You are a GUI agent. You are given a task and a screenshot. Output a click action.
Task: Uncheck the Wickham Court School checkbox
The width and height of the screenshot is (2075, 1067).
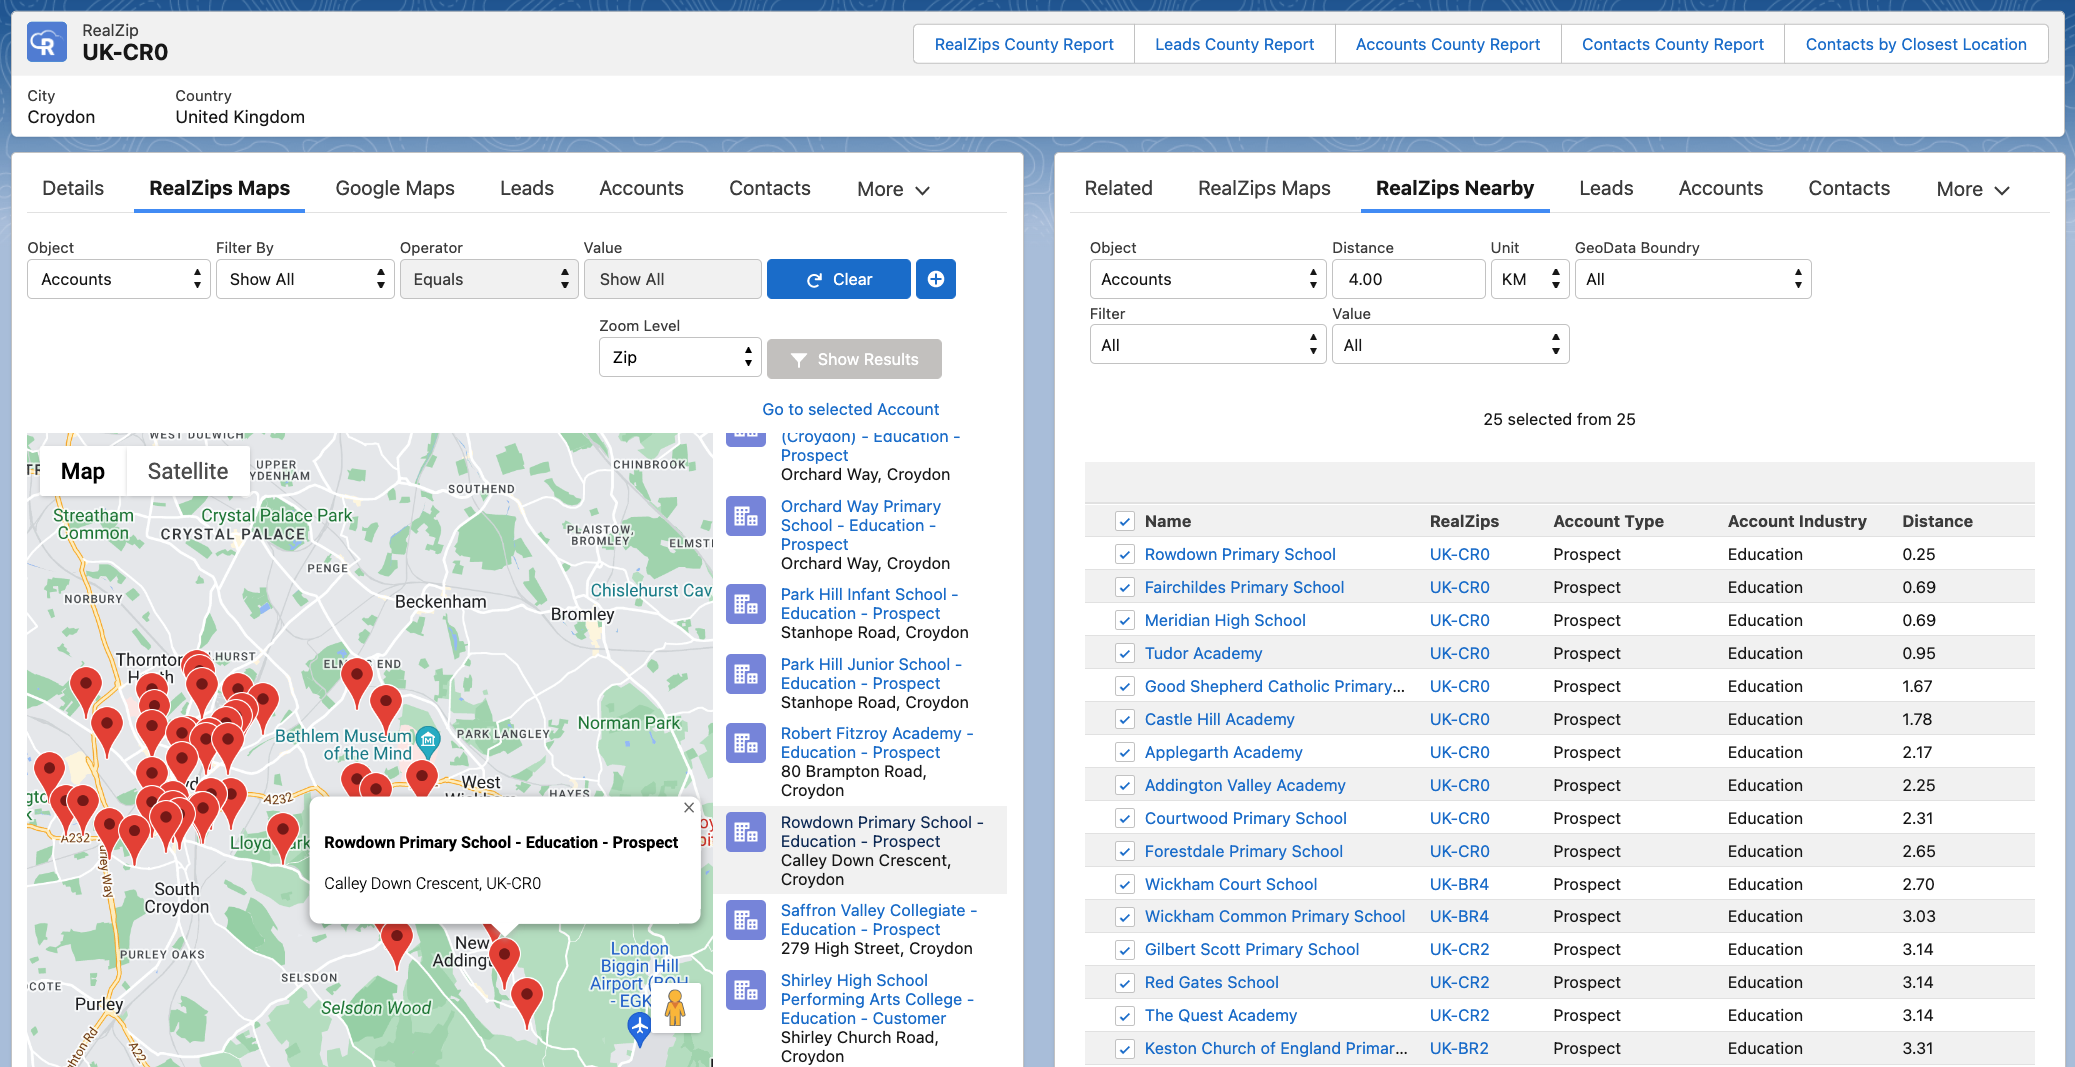1125,884
